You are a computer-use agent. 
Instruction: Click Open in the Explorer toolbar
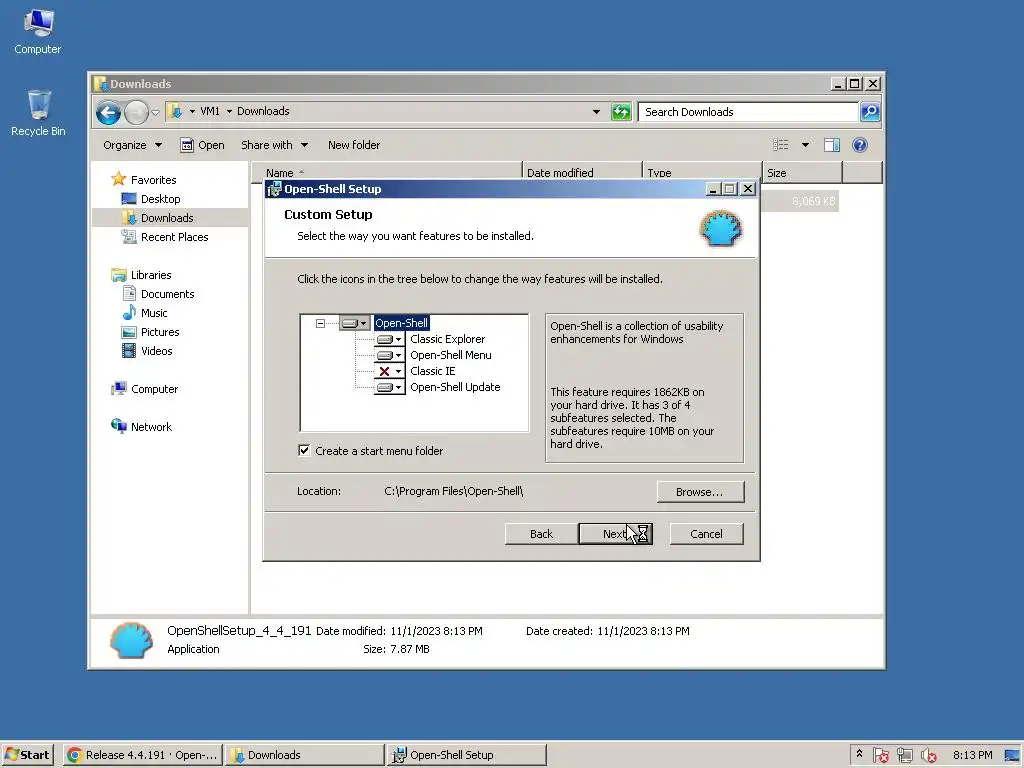(202, 145)
